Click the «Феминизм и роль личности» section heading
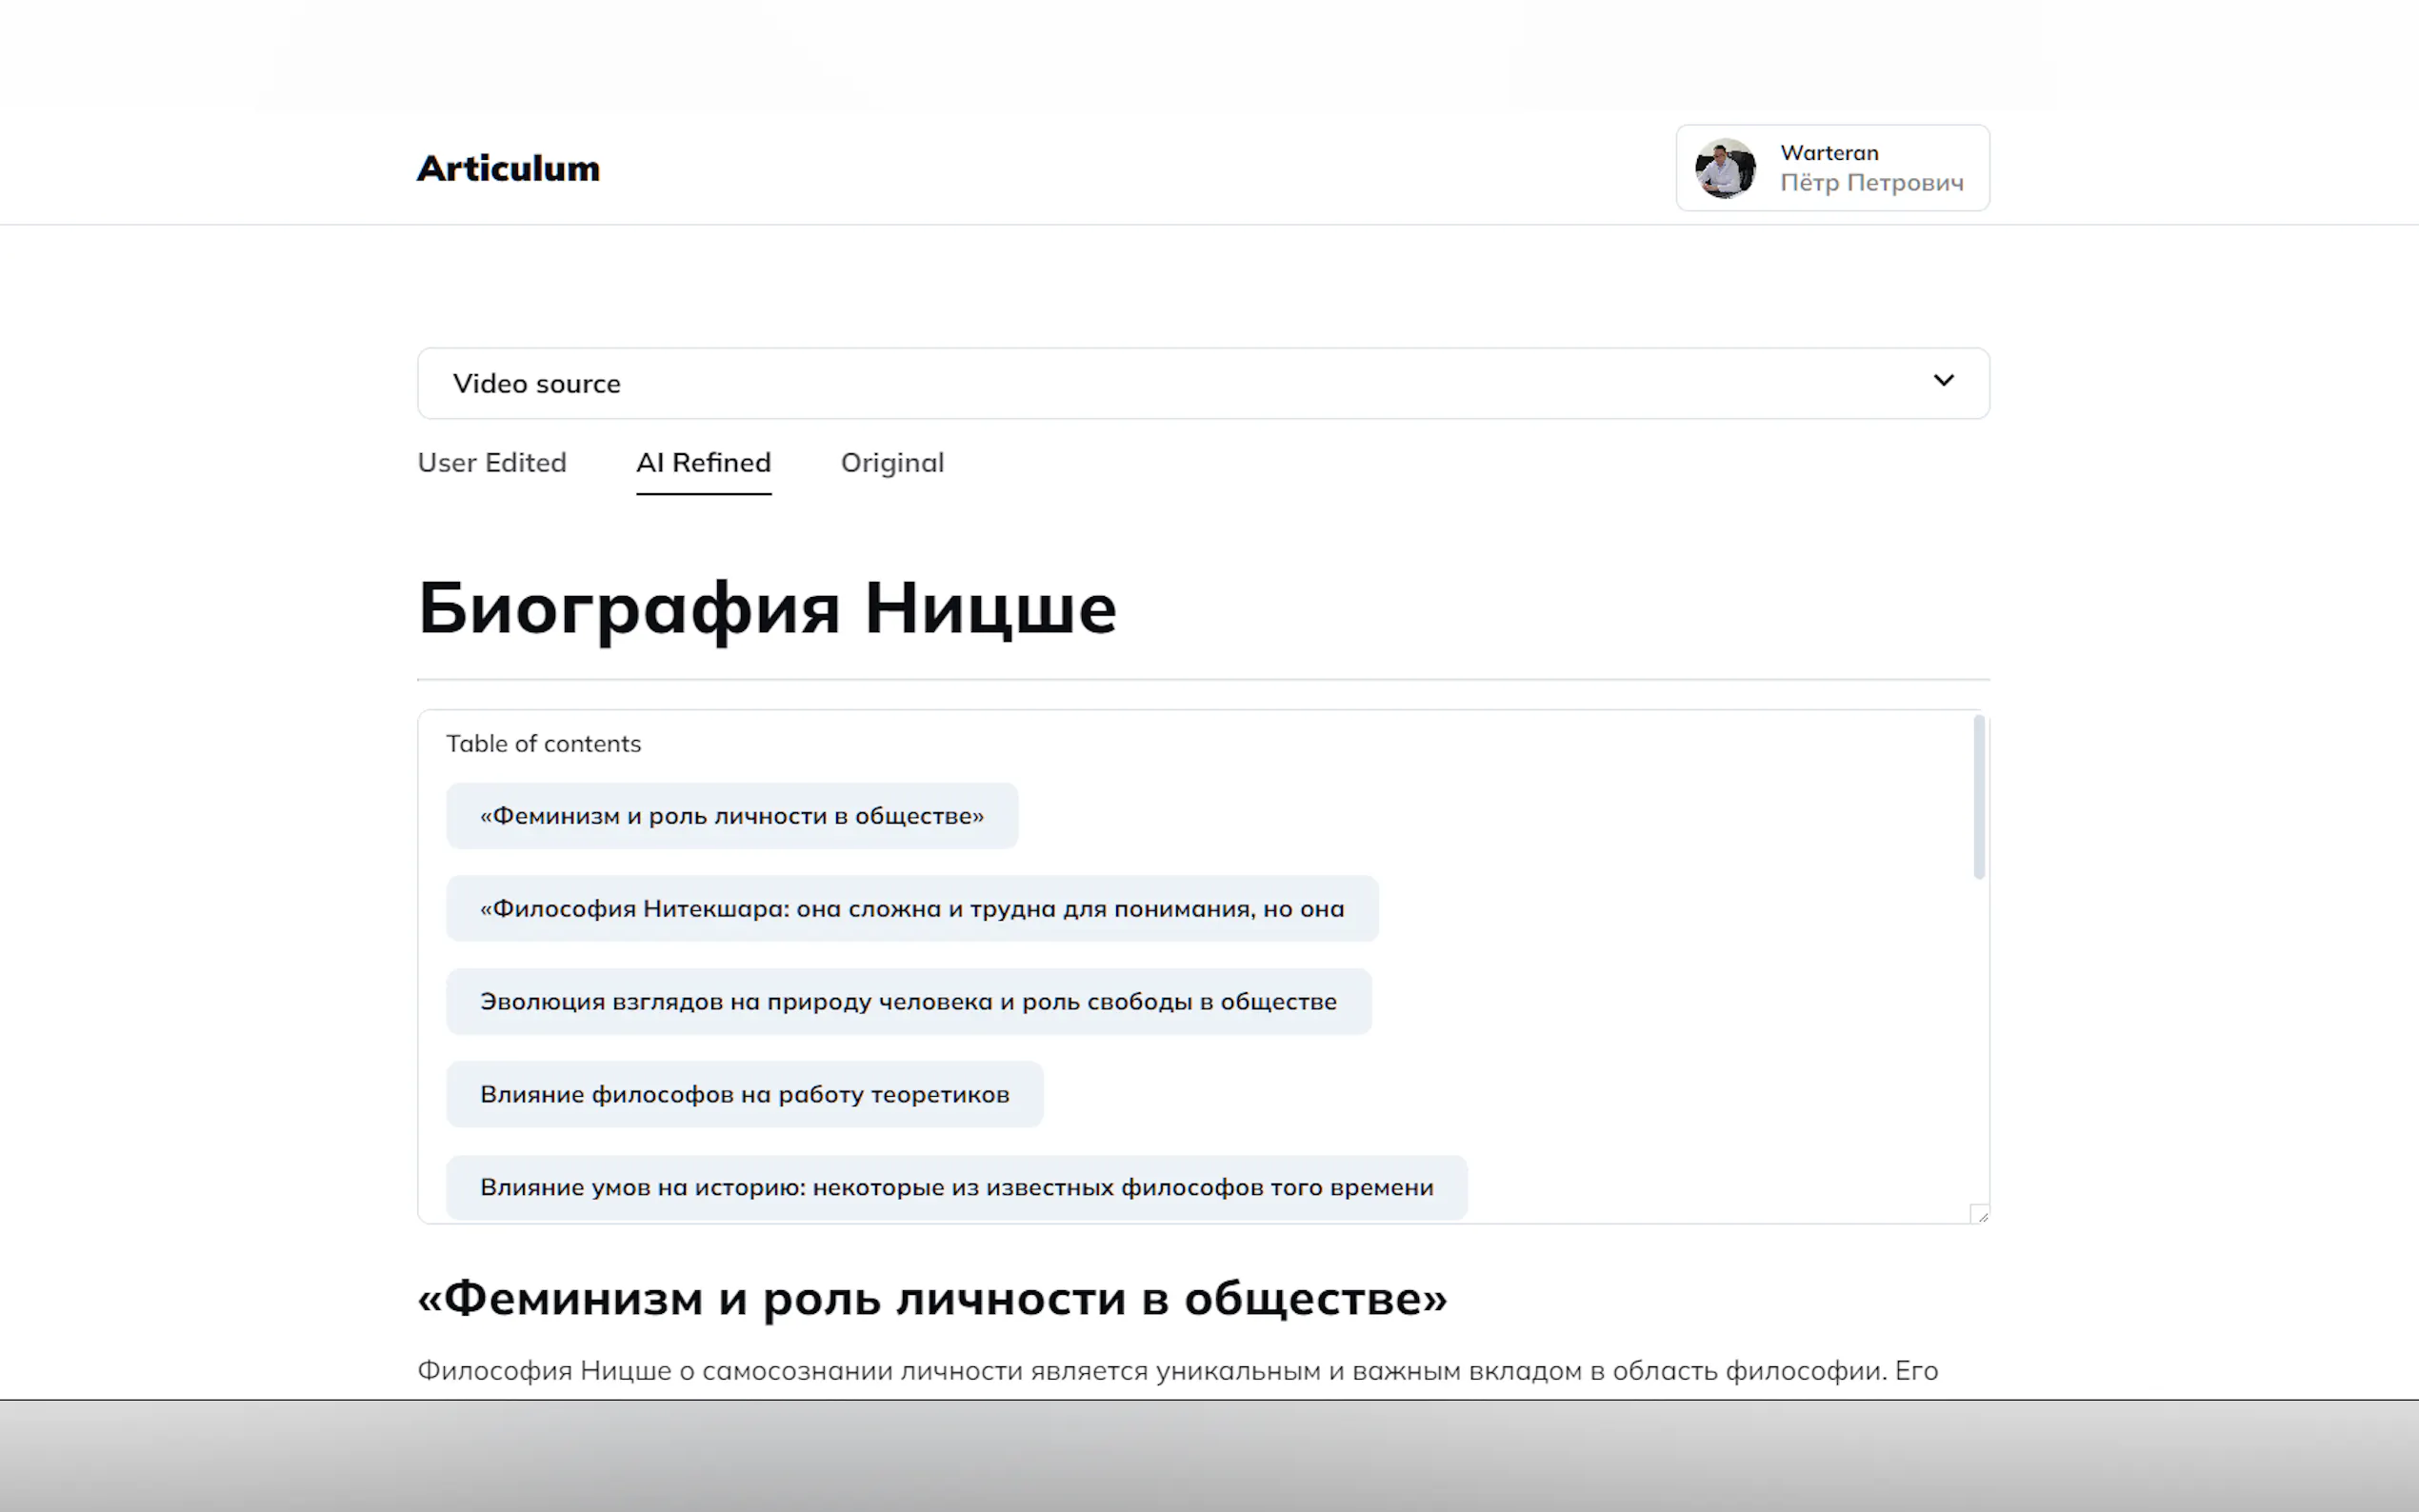 tap(931, 1299)
